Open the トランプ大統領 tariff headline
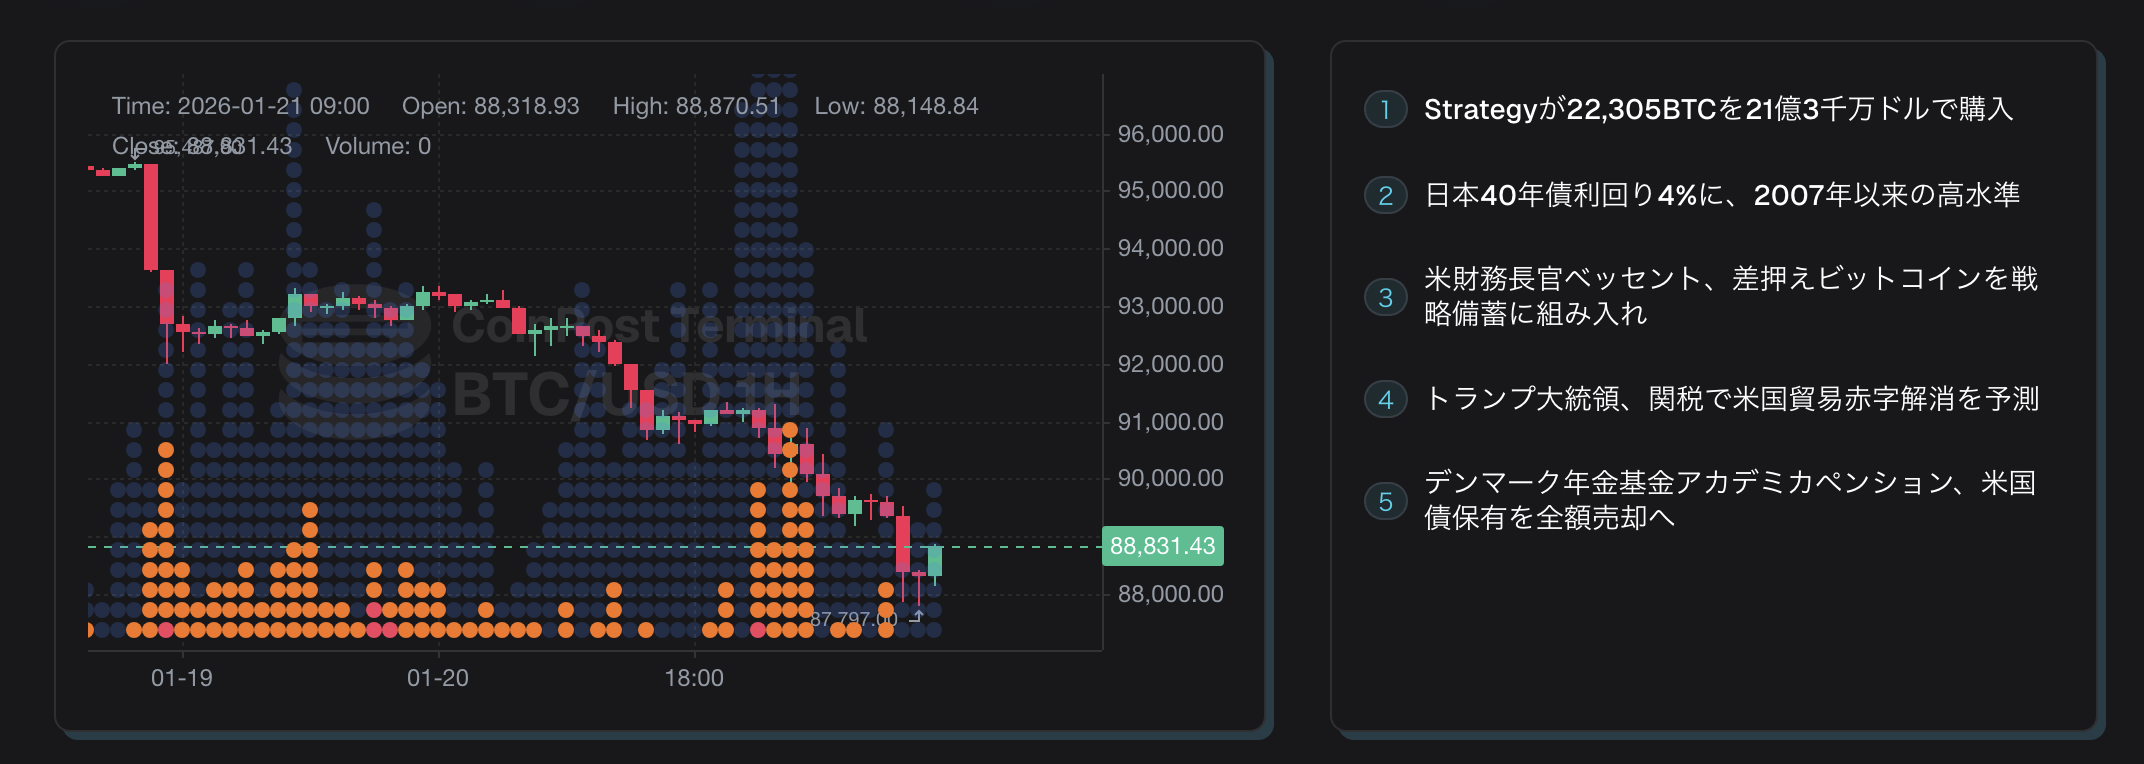The image size is (2144, 764). pos(1731,400)
